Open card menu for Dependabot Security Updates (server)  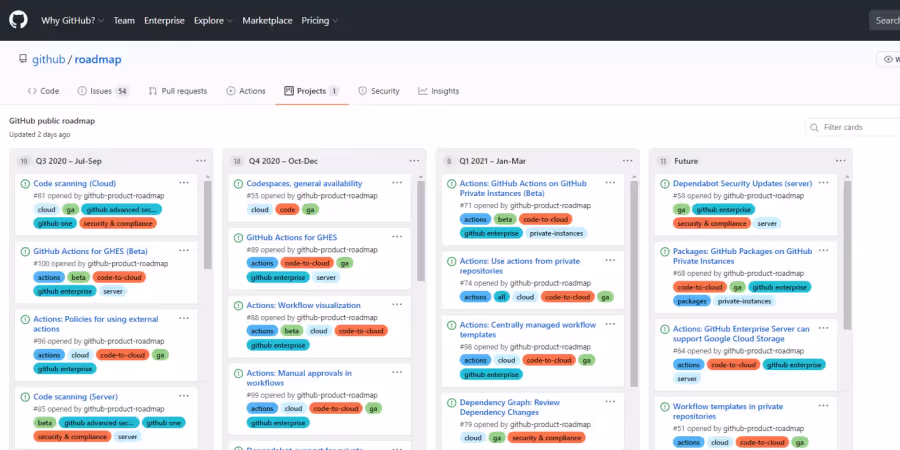coord(824,183)
